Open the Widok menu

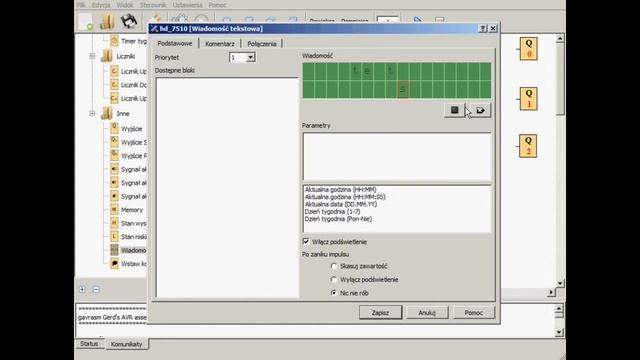[x=125, y=5]
